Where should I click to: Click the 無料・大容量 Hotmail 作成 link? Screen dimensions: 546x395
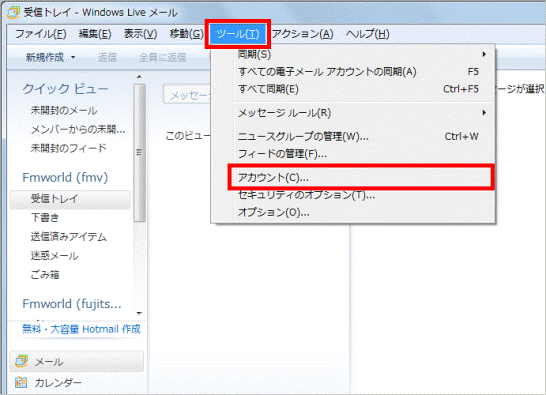click(x=81, y=329)
